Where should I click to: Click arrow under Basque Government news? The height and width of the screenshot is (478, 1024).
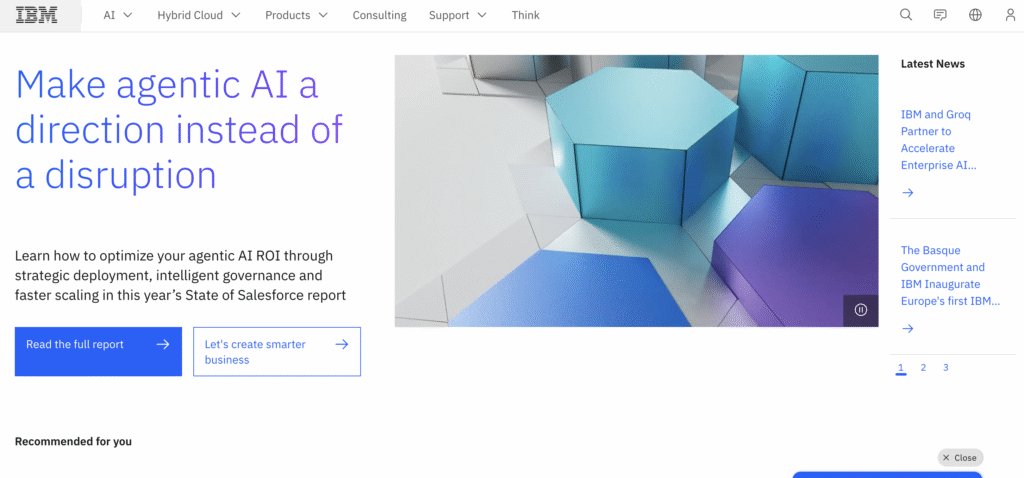[907, 328]
